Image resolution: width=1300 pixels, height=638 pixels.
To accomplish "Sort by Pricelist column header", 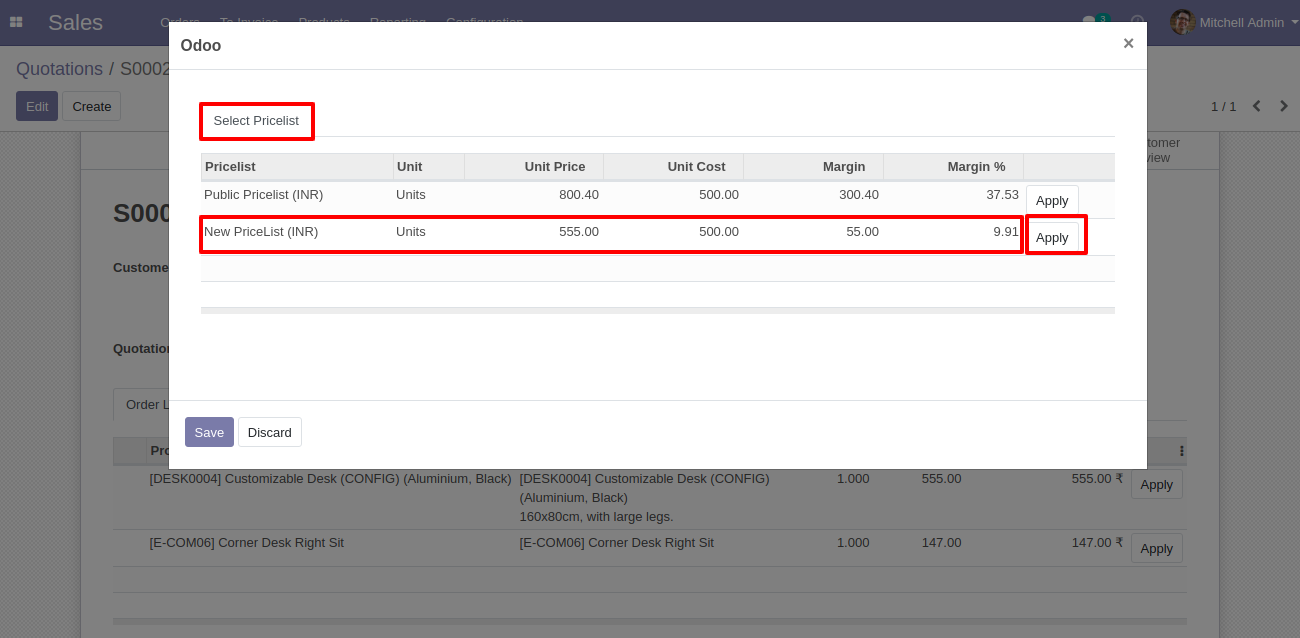I will (x=297, y=167).
